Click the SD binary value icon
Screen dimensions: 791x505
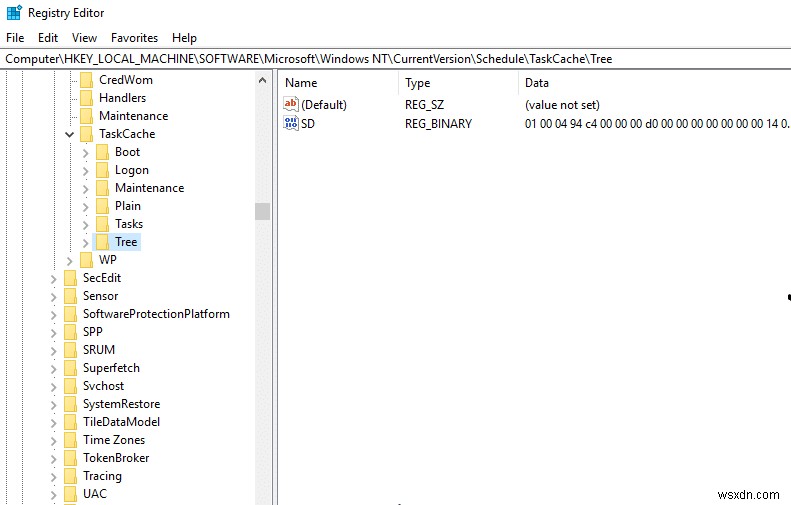[291, 123]
